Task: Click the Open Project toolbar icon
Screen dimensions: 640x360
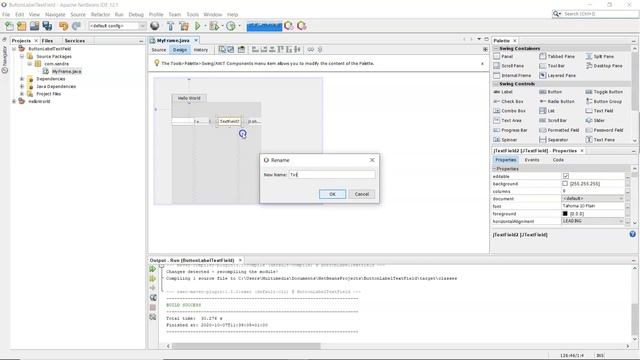Action: 34,26
